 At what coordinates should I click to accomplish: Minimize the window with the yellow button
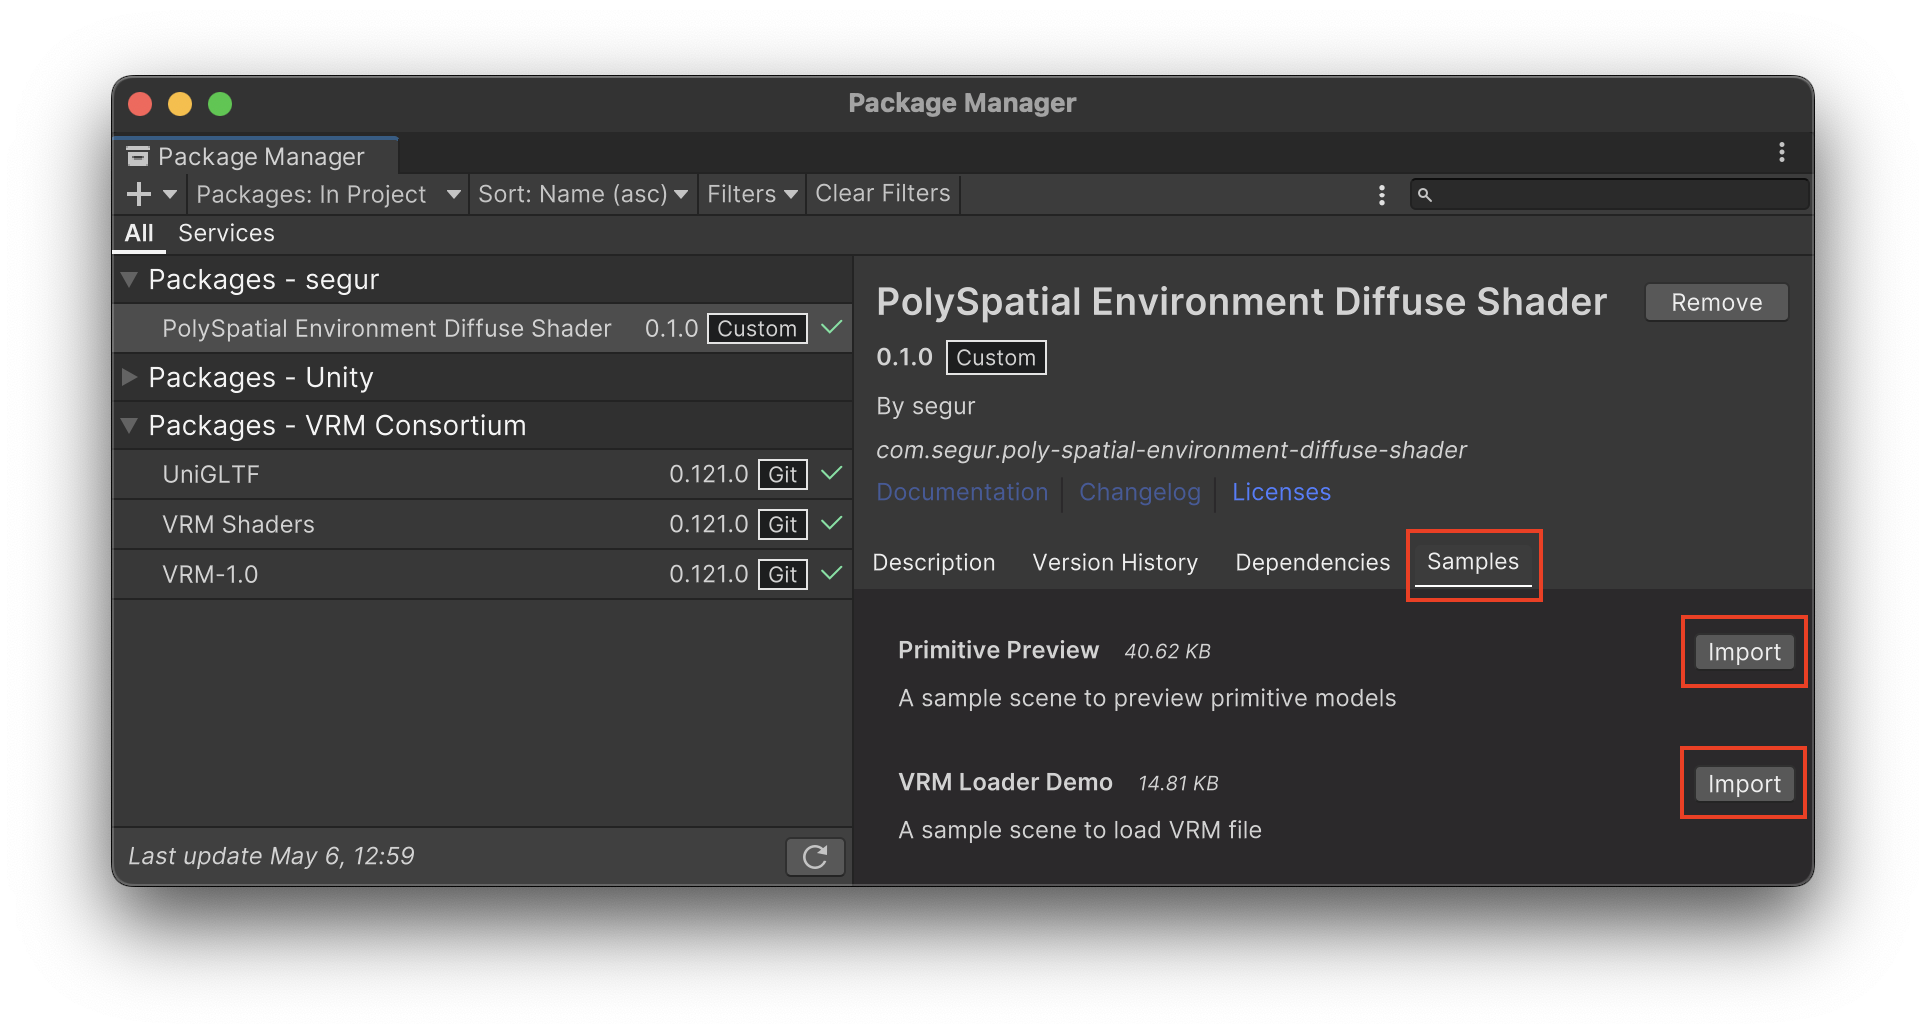[180, 104]
